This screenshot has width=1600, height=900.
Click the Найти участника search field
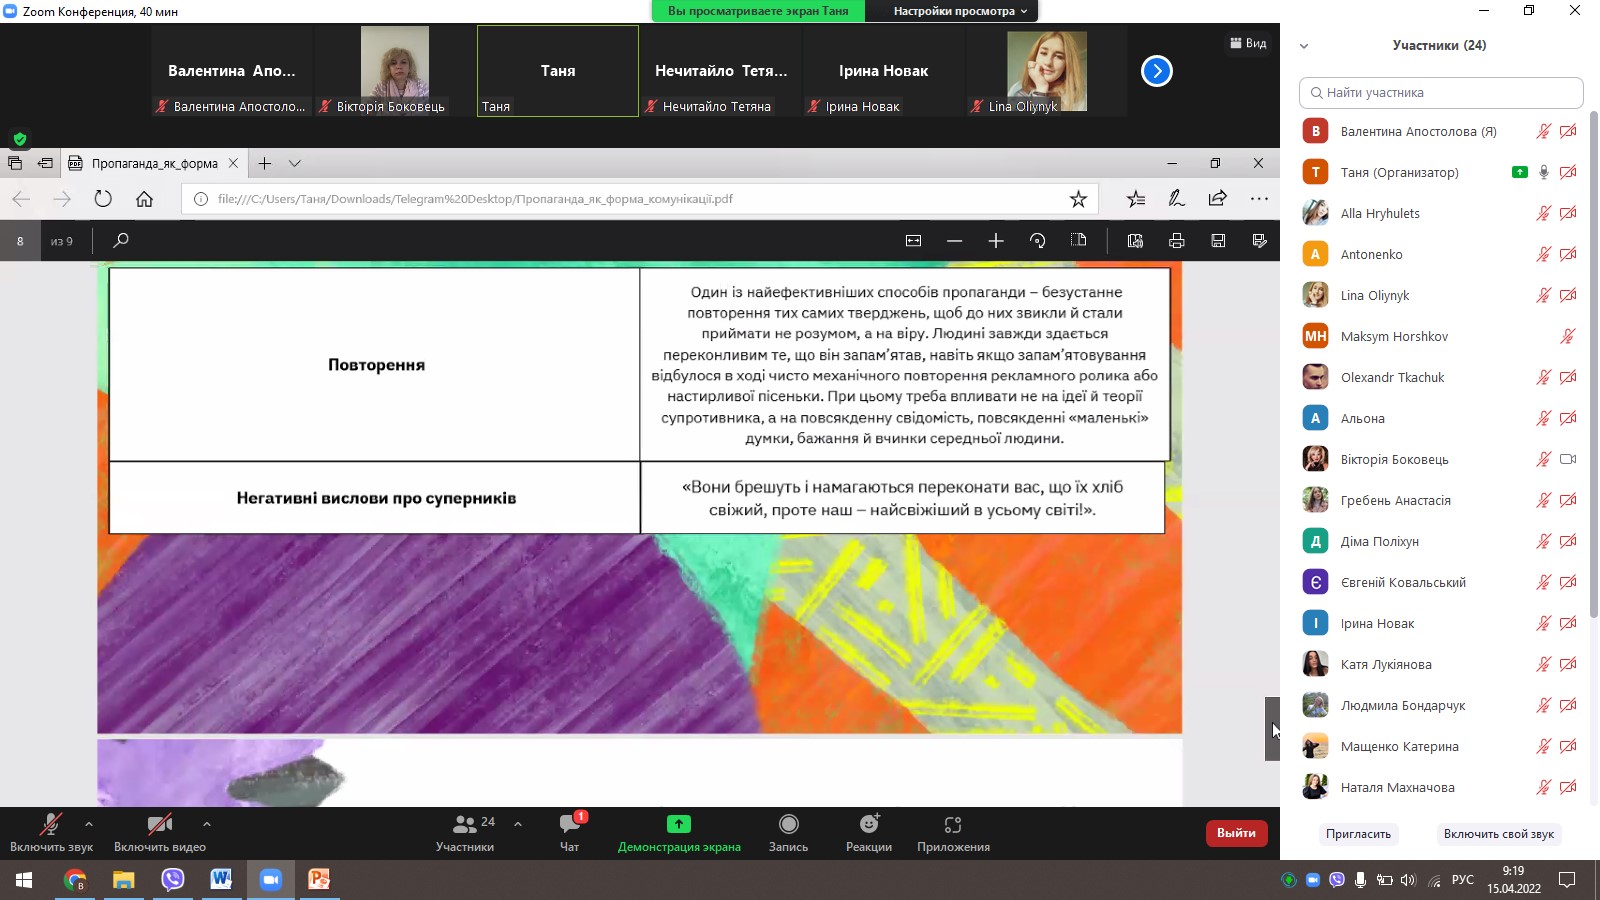click(x=1441, y=93)
